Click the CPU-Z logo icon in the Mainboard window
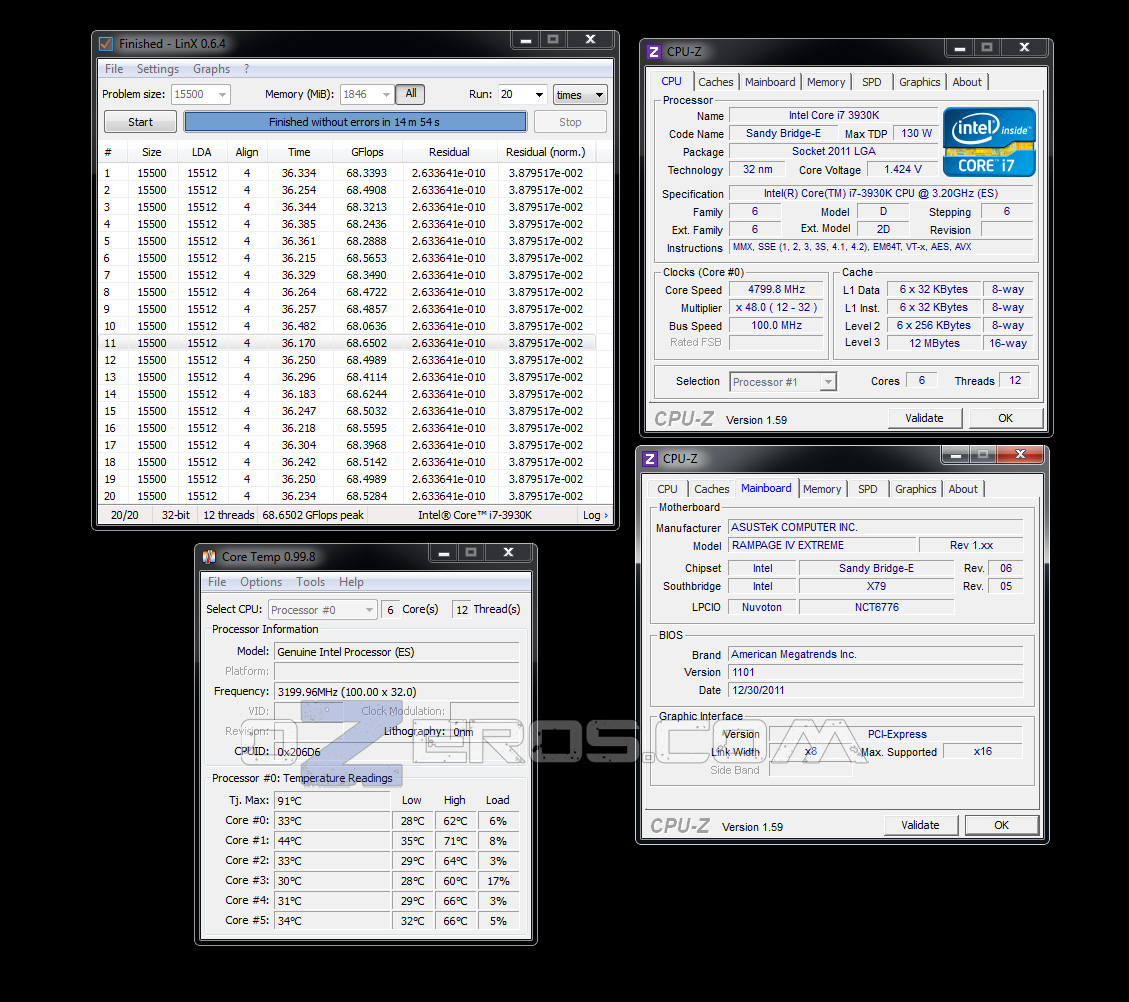 click(x=650, y=459)
